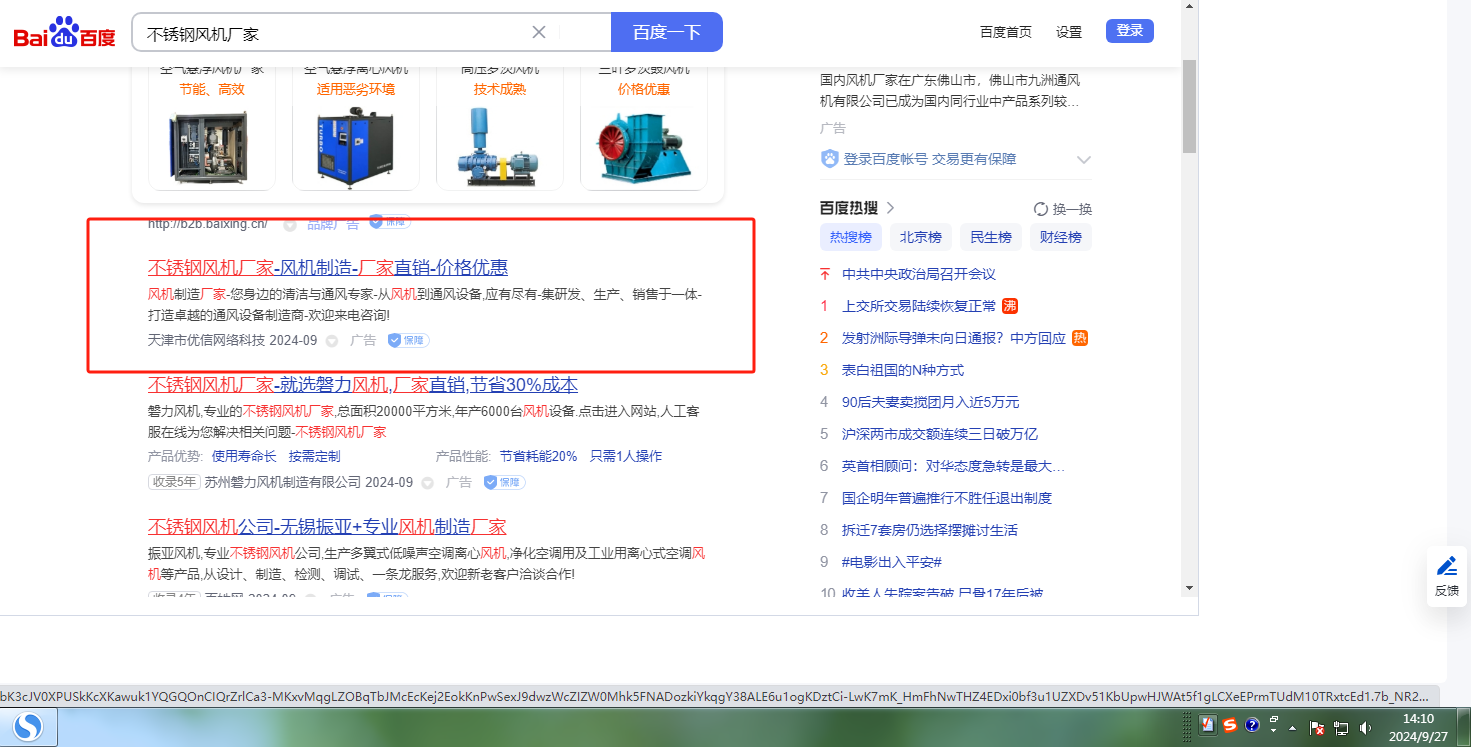This screenshot has height=747, width=1471.
Task: Select the 热搜榜 tab
Action: pyautogui.click(x=851, y=237)
